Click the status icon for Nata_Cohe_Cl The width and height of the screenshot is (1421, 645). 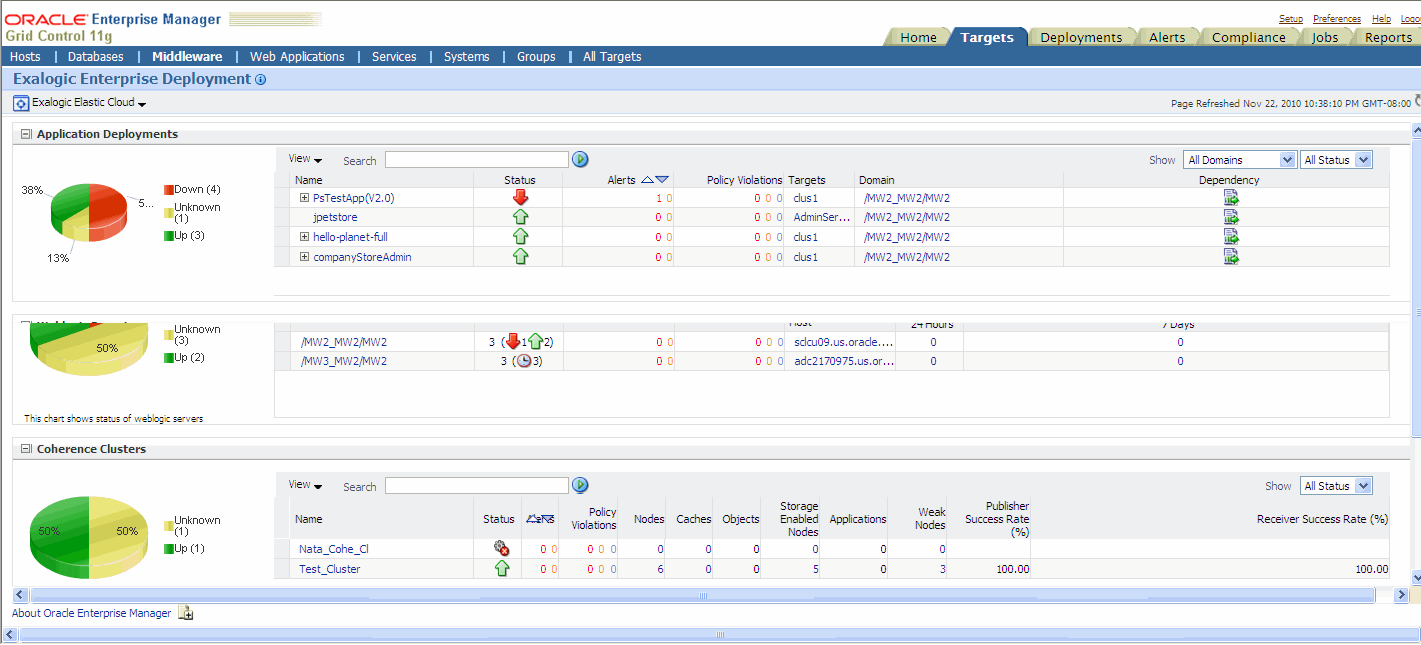(502, 548)
